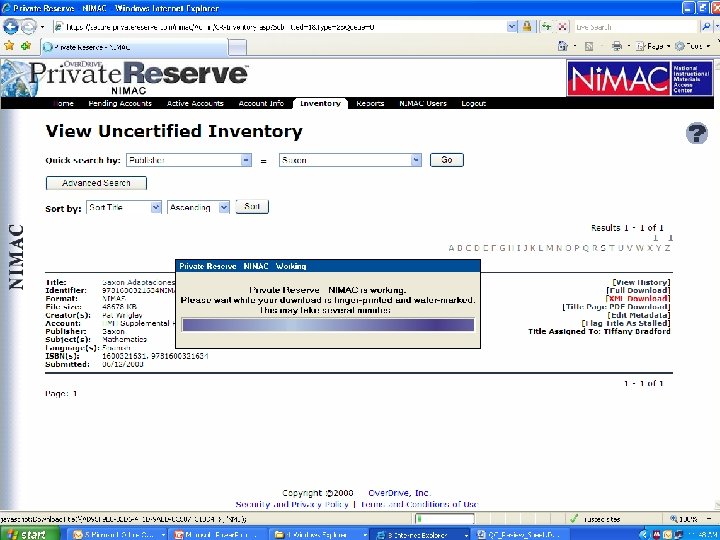
Task: Open the Reports navigation item
Action: (370, 103)
